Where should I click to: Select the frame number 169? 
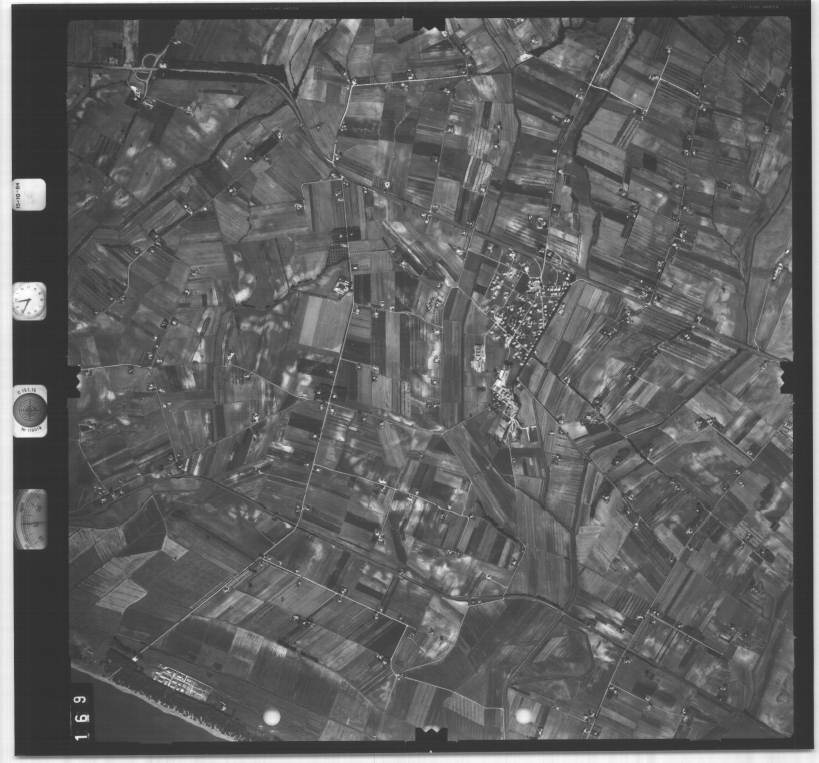pos(79,713)
